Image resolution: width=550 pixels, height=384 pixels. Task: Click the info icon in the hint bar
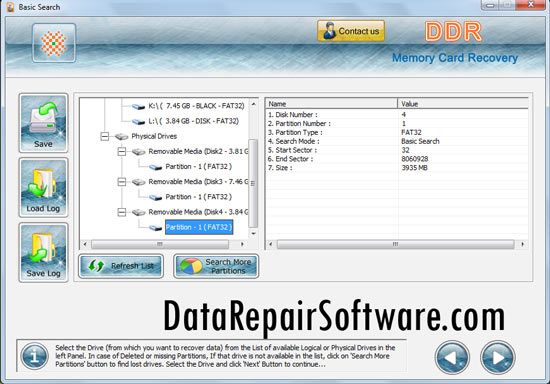point(34,356)
